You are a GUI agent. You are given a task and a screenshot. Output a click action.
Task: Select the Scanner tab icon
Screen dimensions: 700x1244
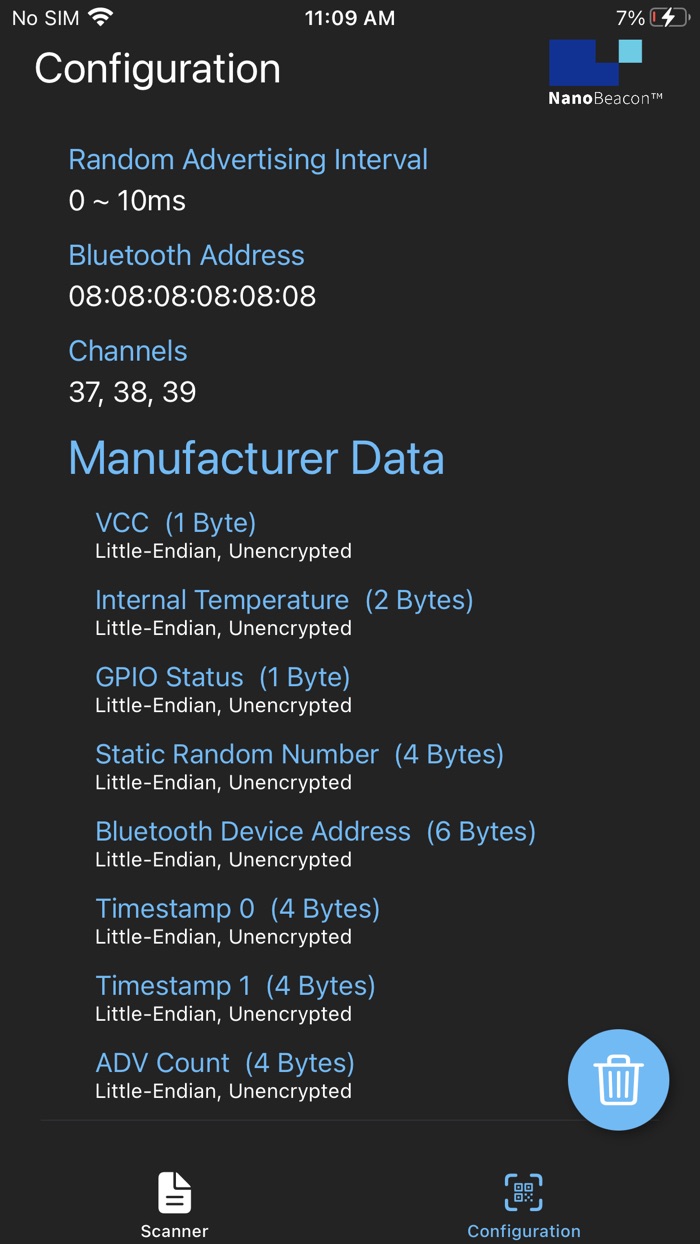[174, 1192]
